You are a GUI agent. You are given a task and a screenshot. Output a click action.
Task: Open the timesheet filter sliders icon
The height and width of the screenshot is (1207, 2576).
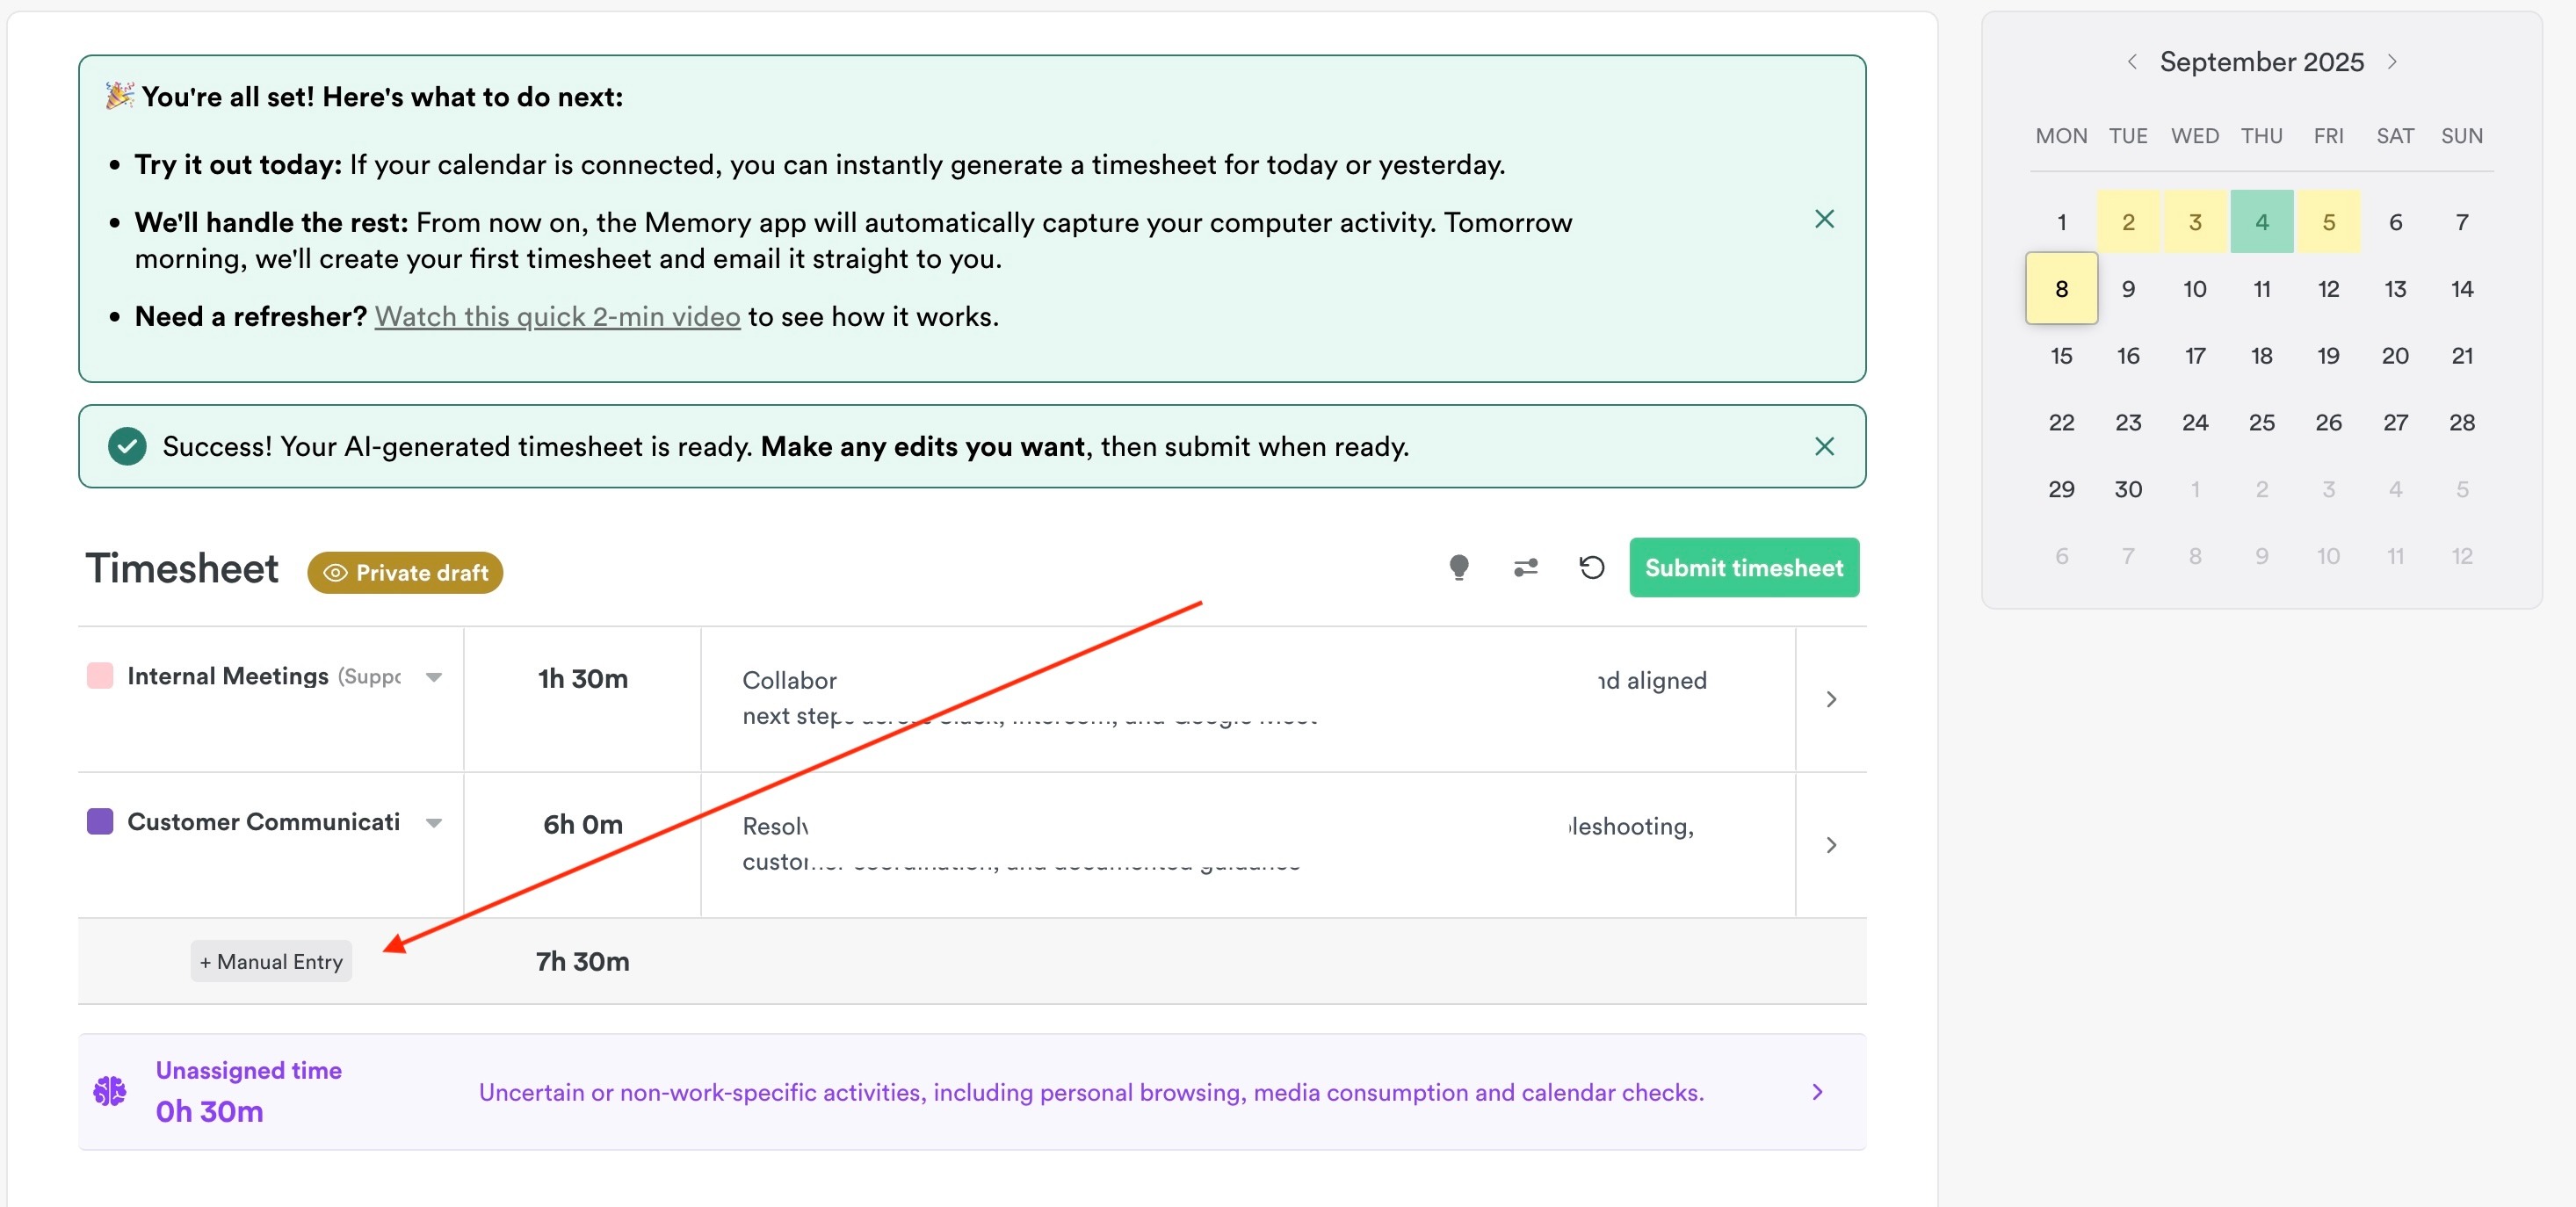tap(1525, 567)
